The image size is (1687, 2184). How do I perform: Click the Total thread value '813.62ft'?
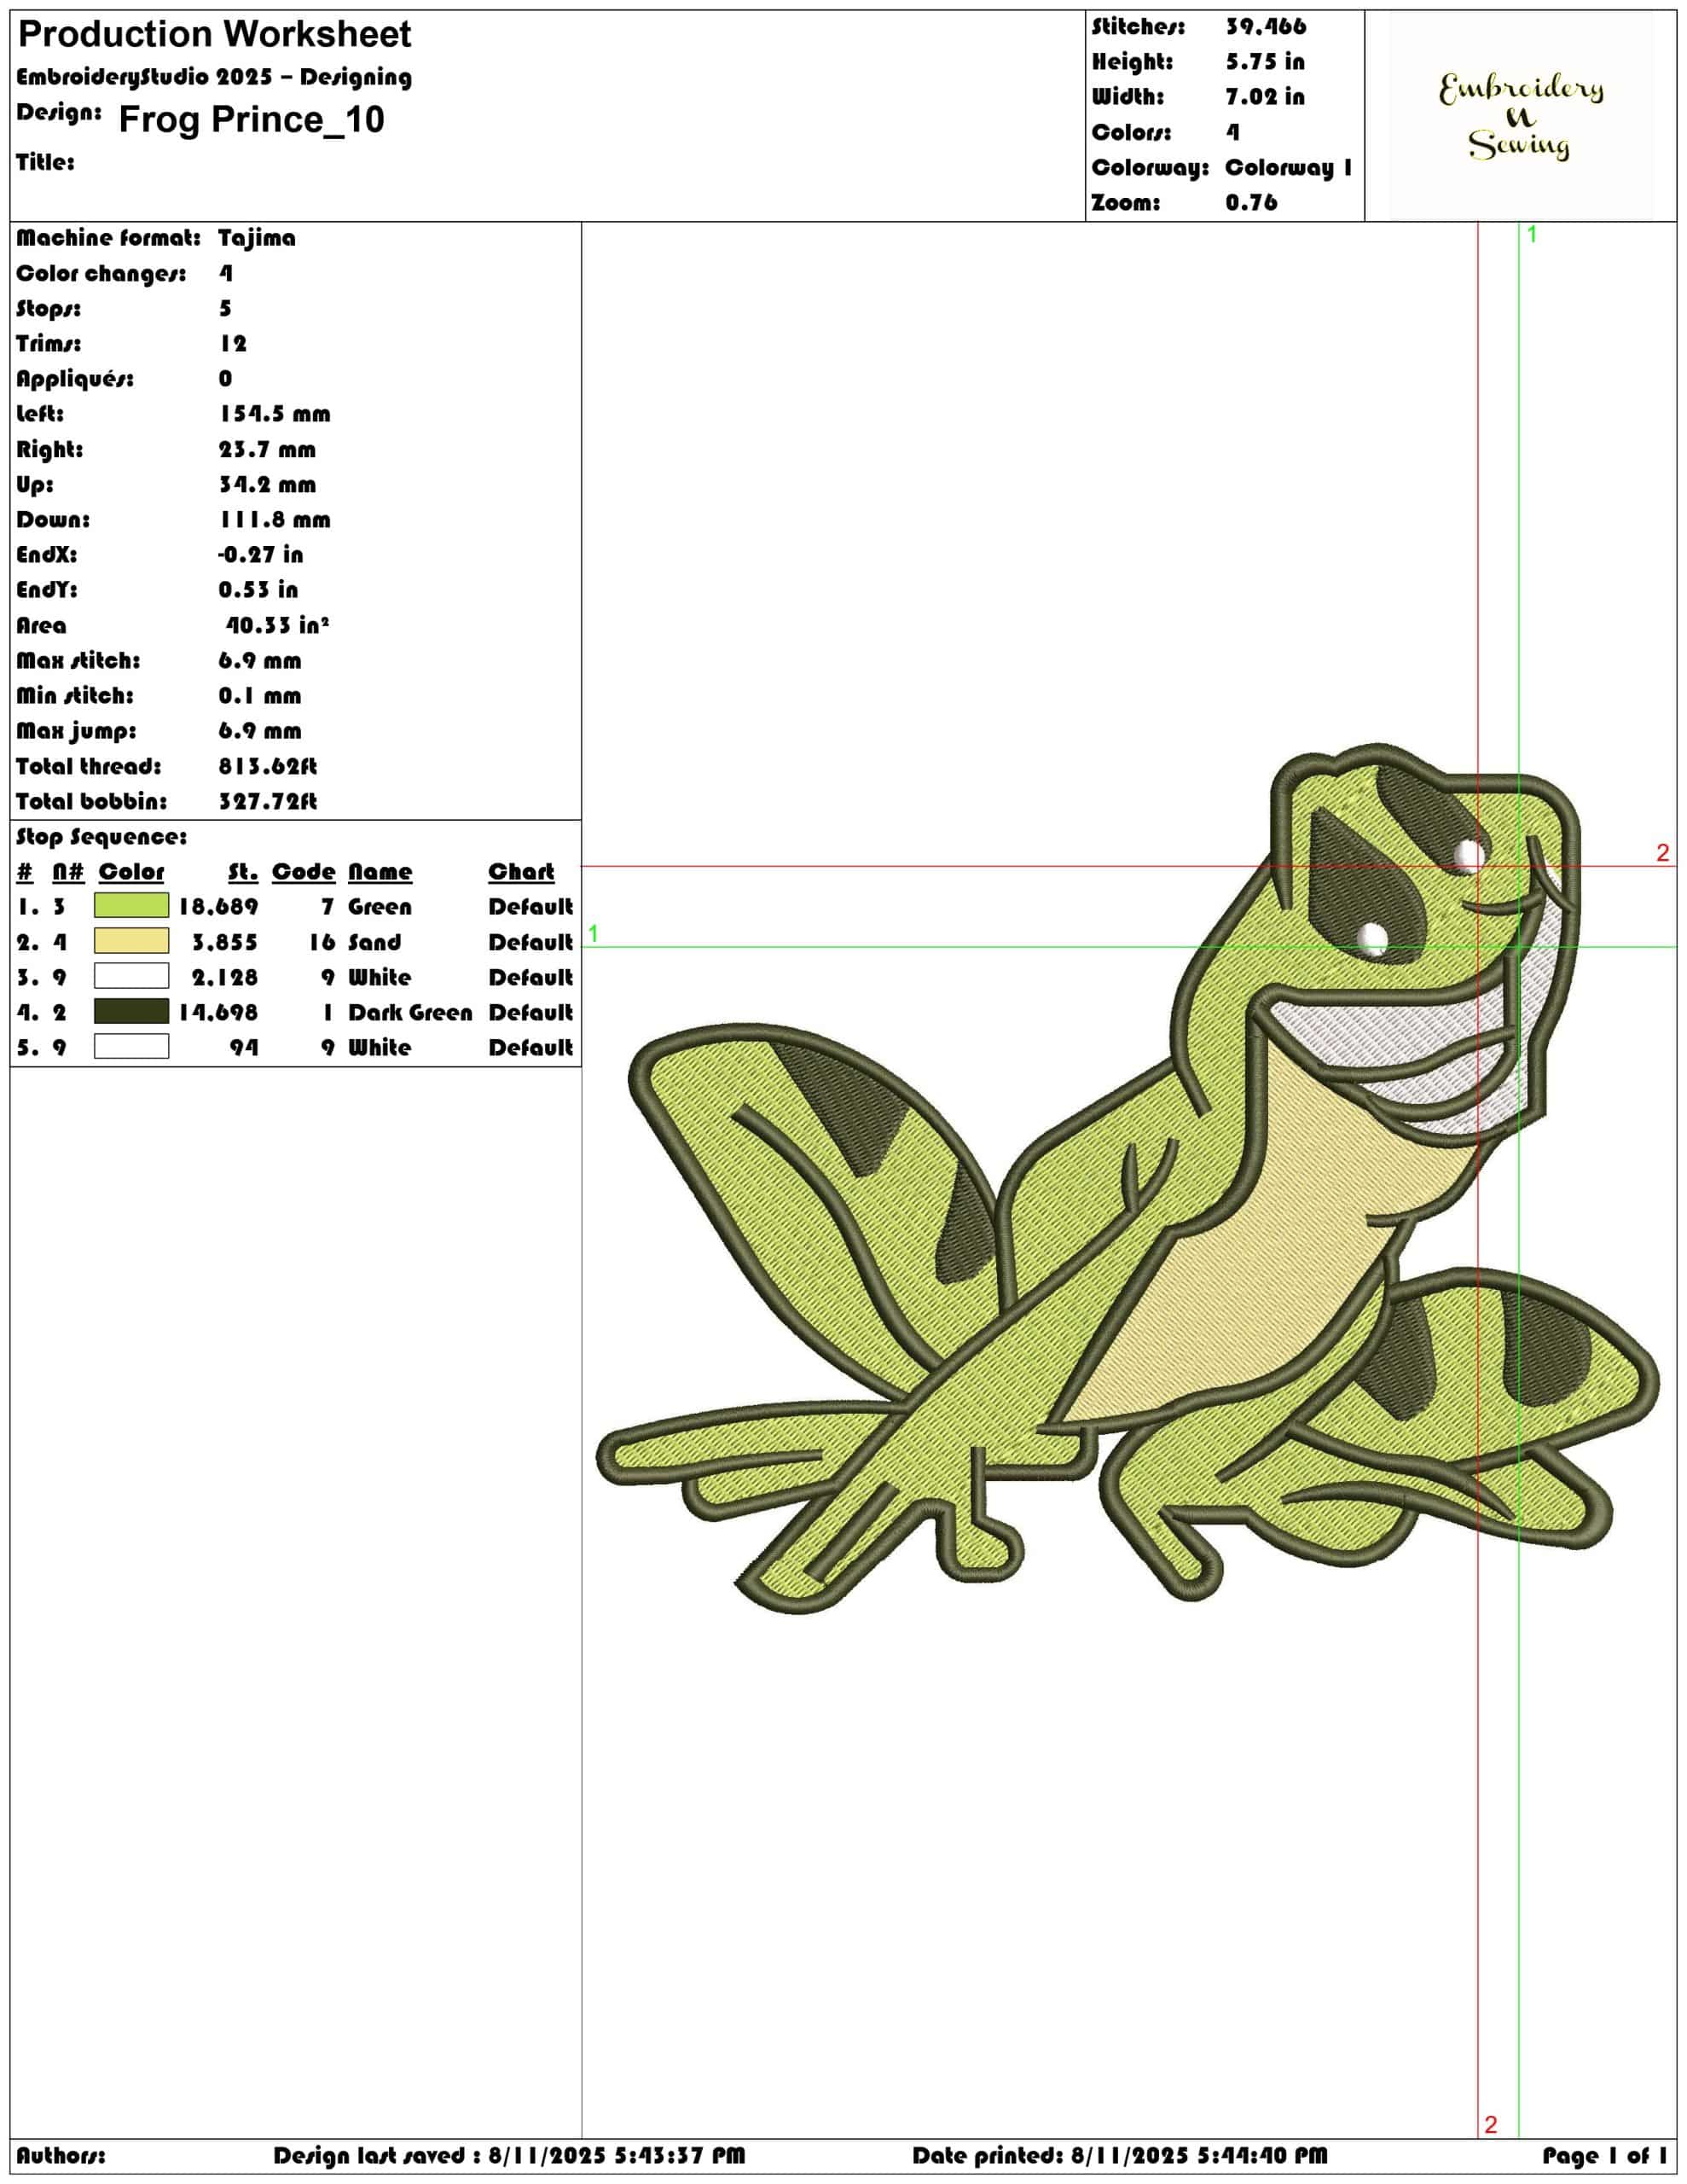click(268, 766)
